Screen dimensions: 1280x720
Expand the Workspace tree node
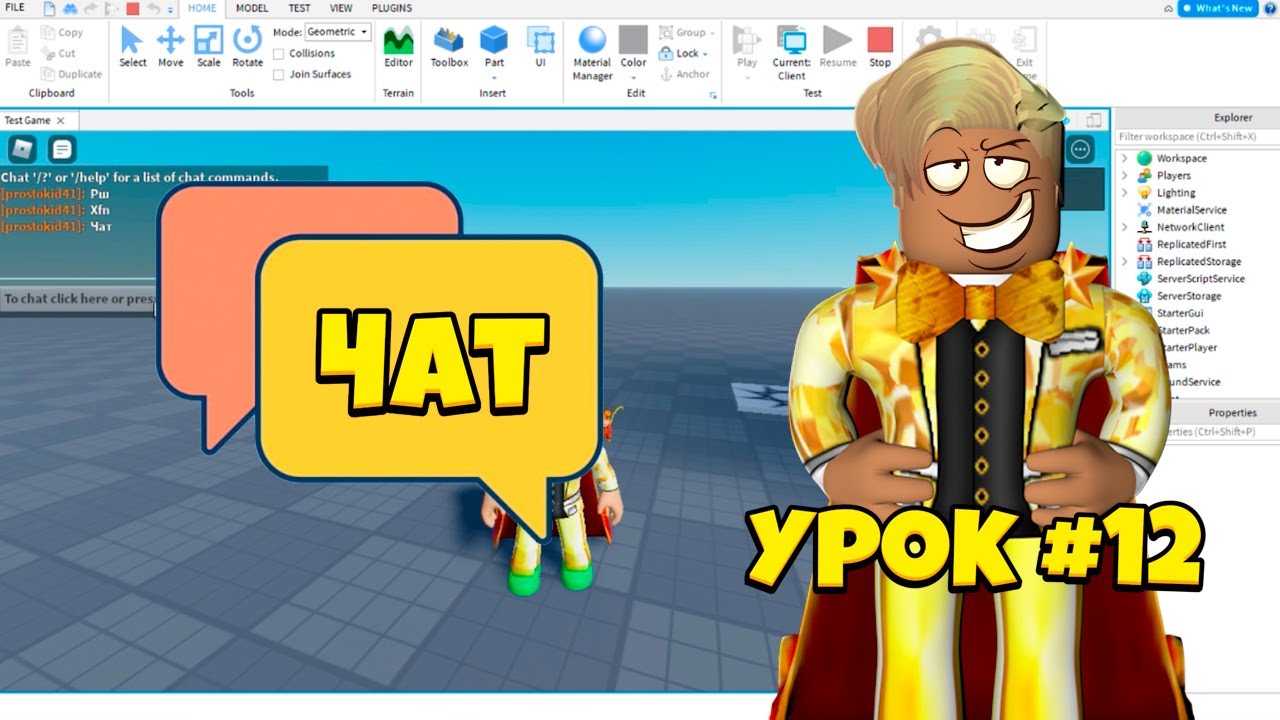pos(1124,158)
